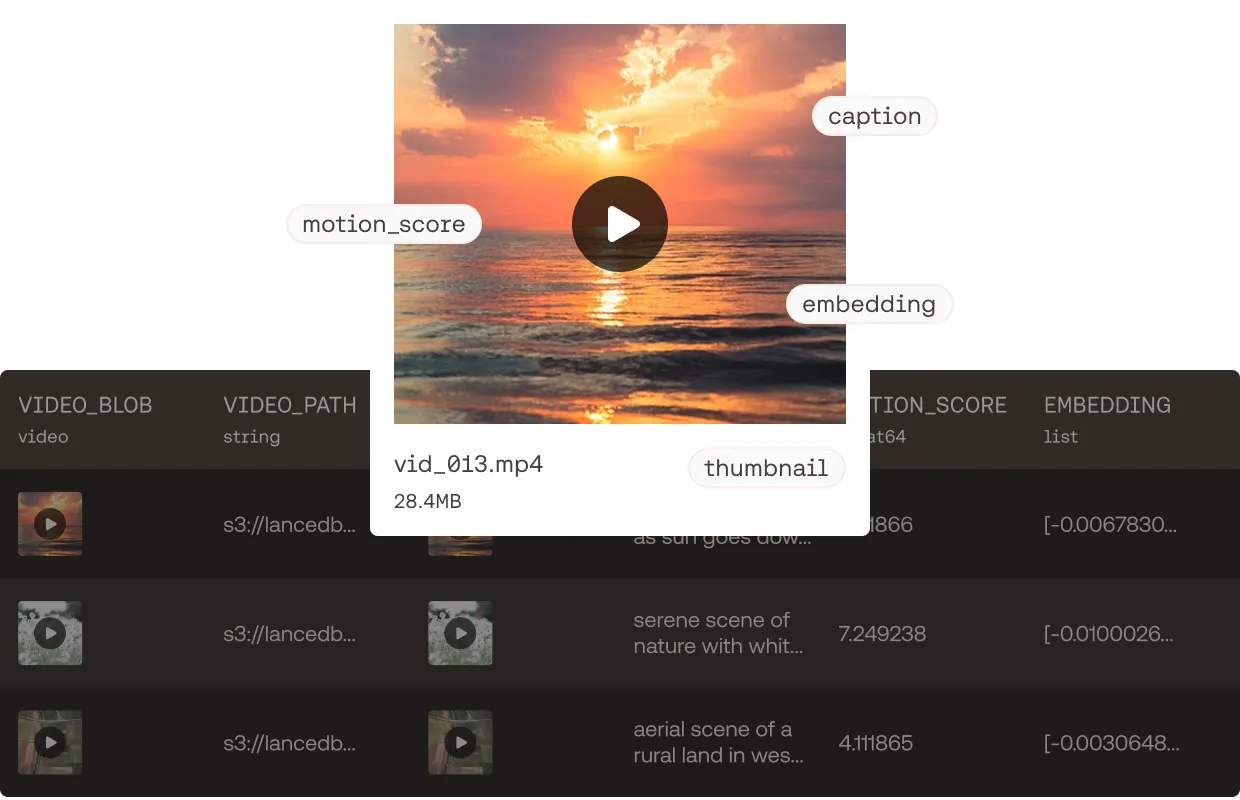Click the caption tag pill
This screenshot has width=1240, height=800.
[x=874, y=116]
